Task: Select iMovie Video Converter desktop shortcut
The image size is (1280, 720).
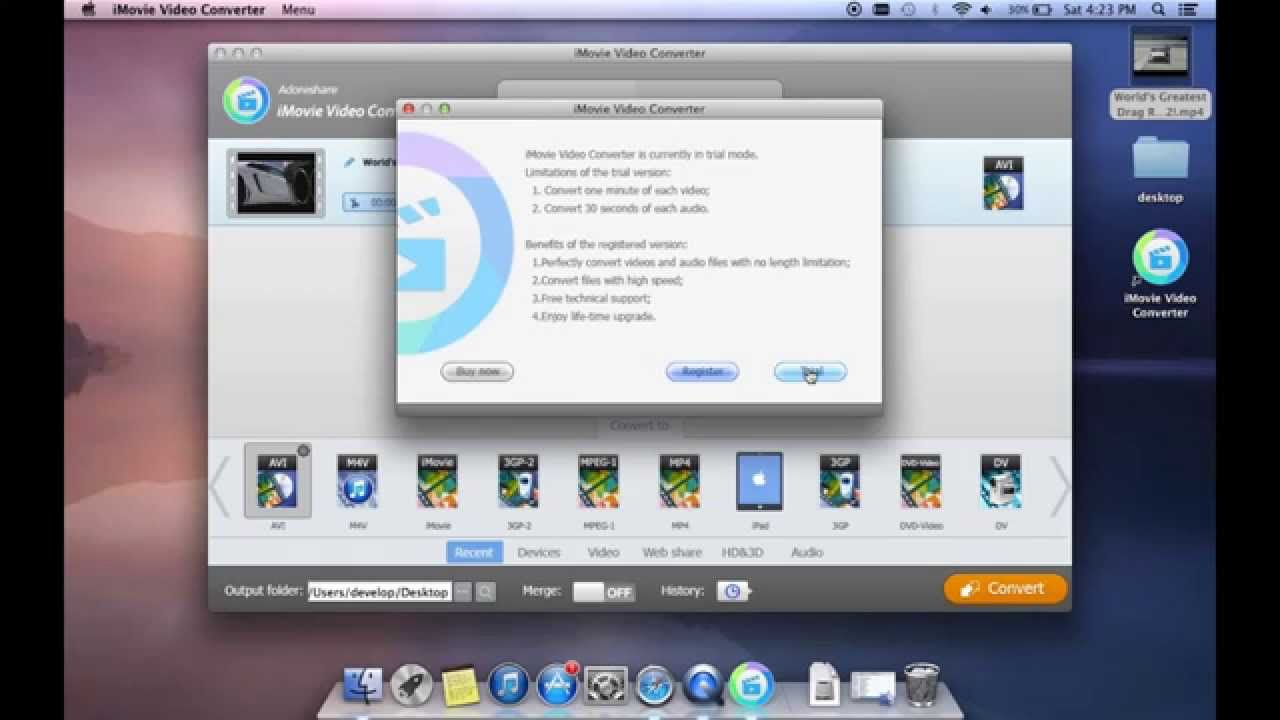Action: coord(1160,275)
